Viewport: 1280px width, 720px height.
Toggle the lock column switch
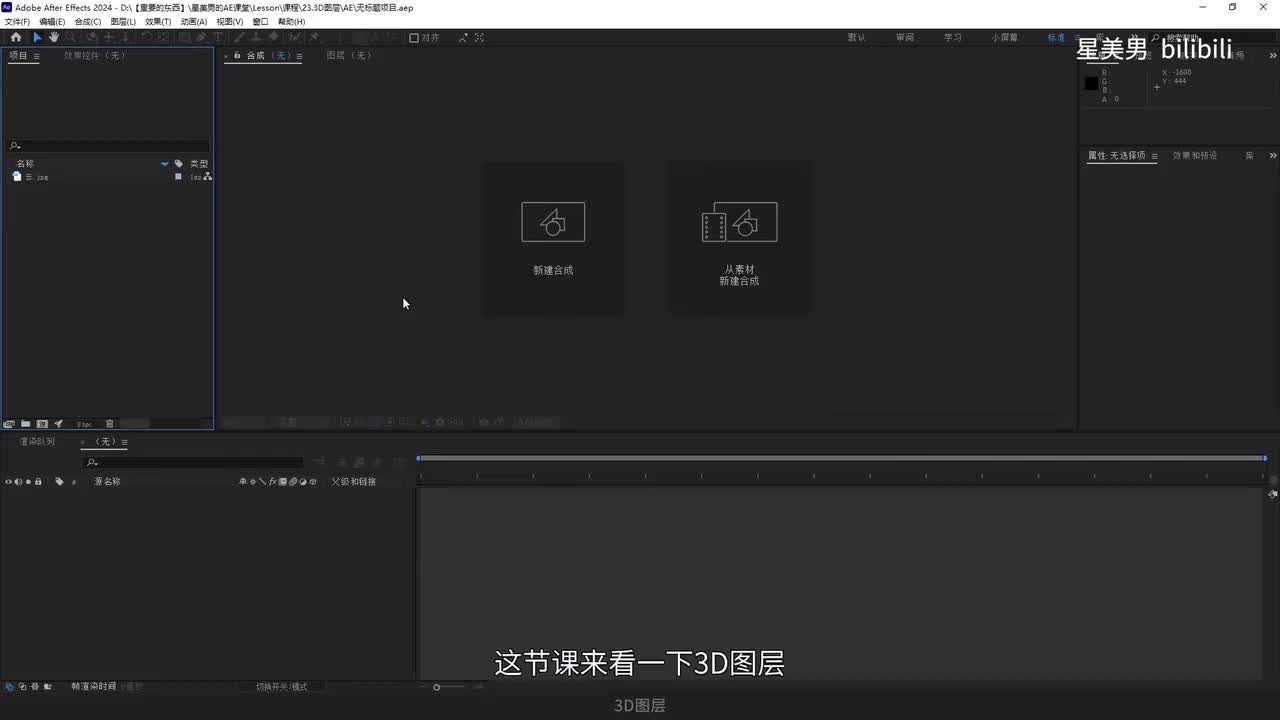[x=38, y=482]
